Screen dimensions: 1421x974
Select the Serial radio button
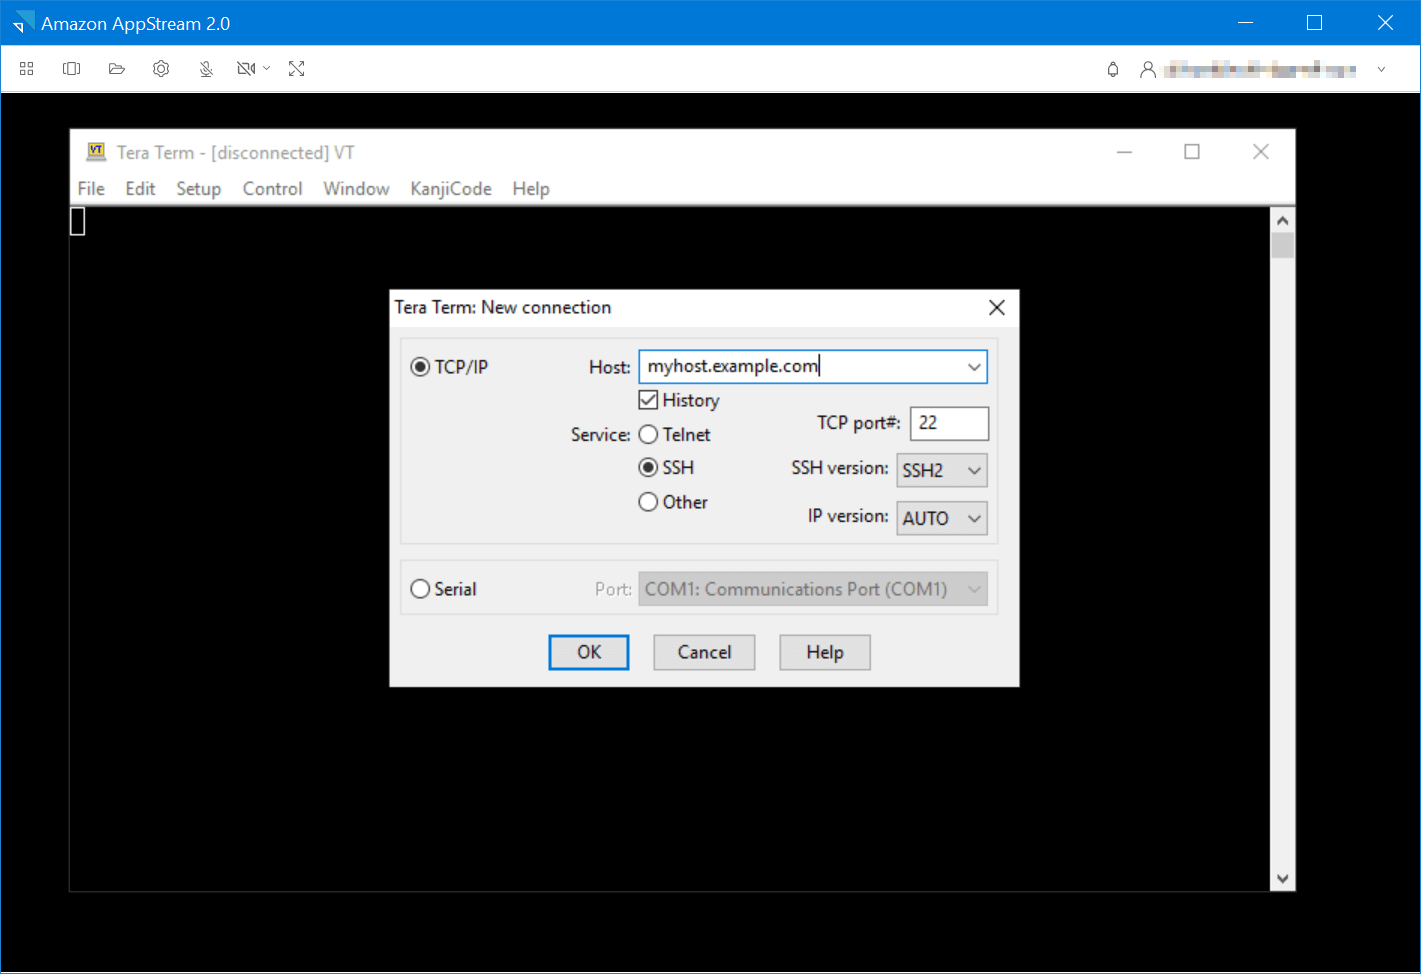point(420,589)
